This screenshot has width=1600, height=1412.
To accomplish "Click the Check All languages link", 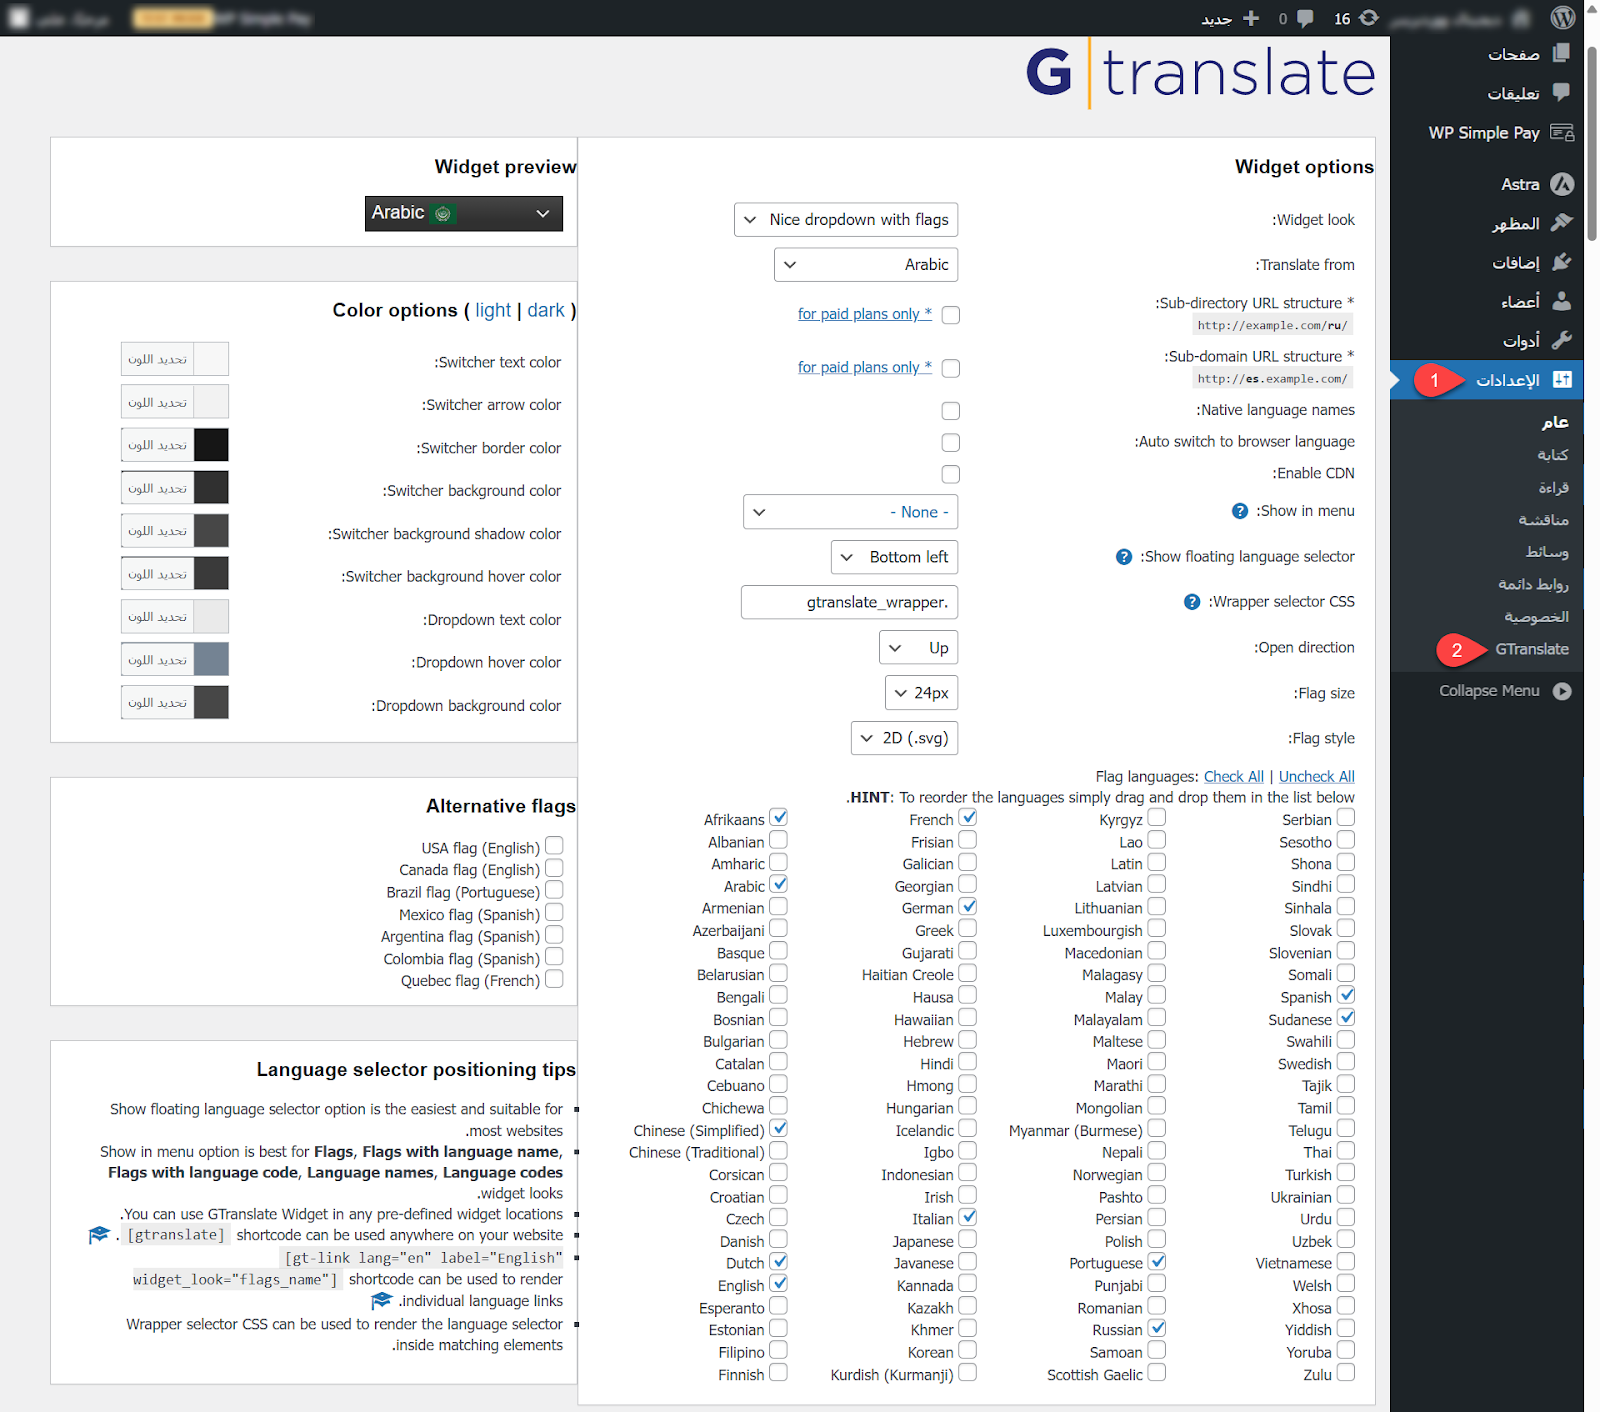I will (x=1234, y=777).
